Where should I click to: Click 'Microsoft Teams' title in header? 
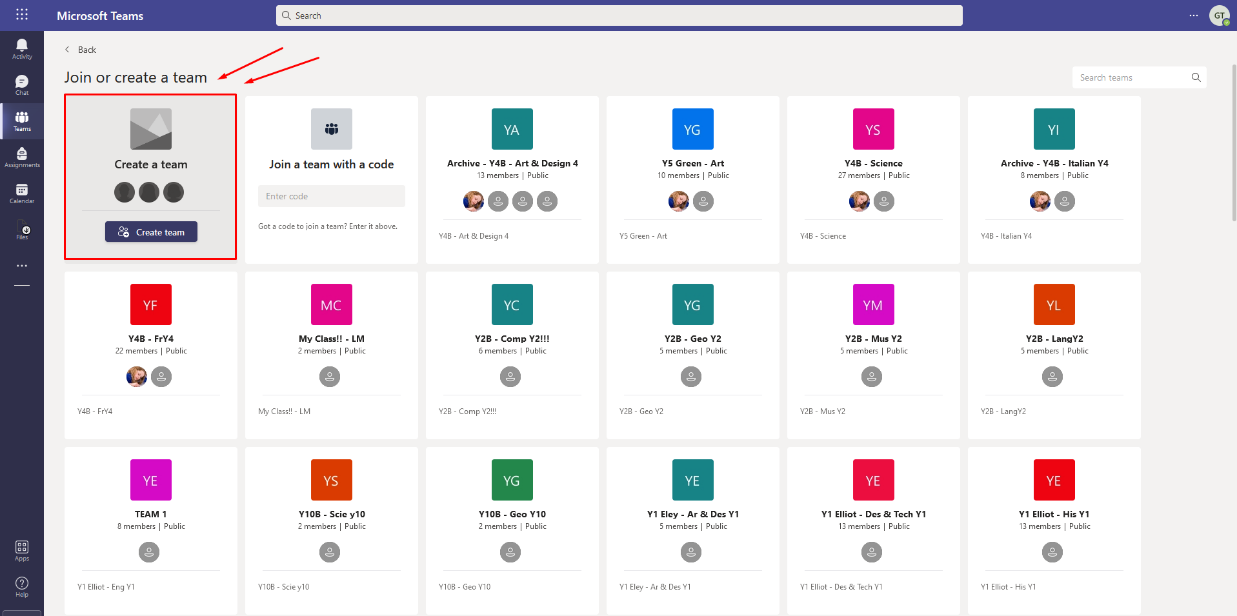[x=100, y=16]
